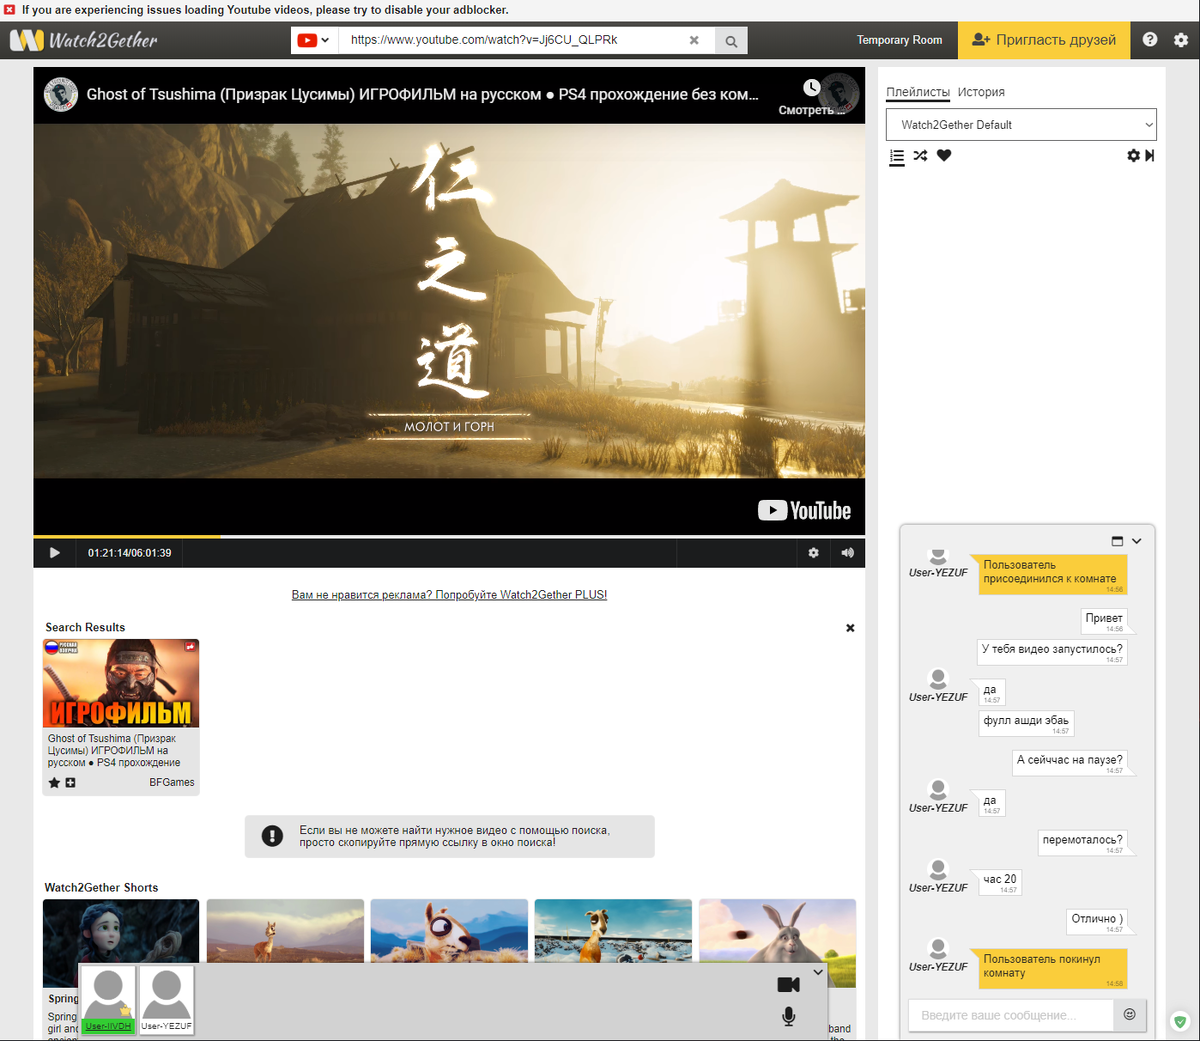Click the video URL input field

tap(511, 40)
